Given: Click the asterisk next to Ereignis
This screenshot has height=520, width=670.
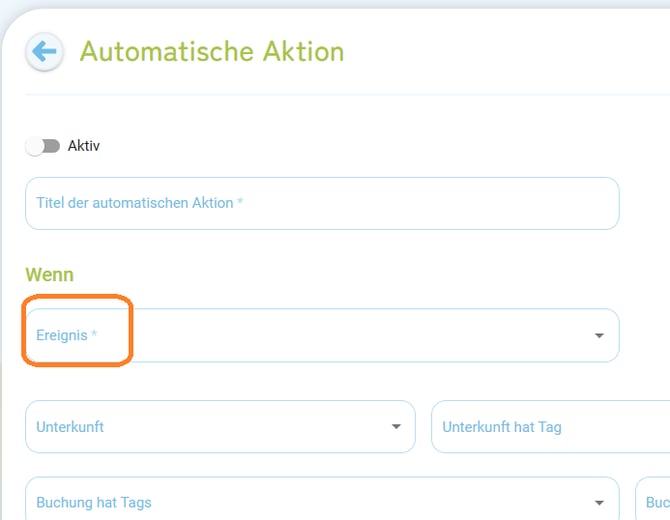Looking at the screenshot, I should click(x=95, y=335).
